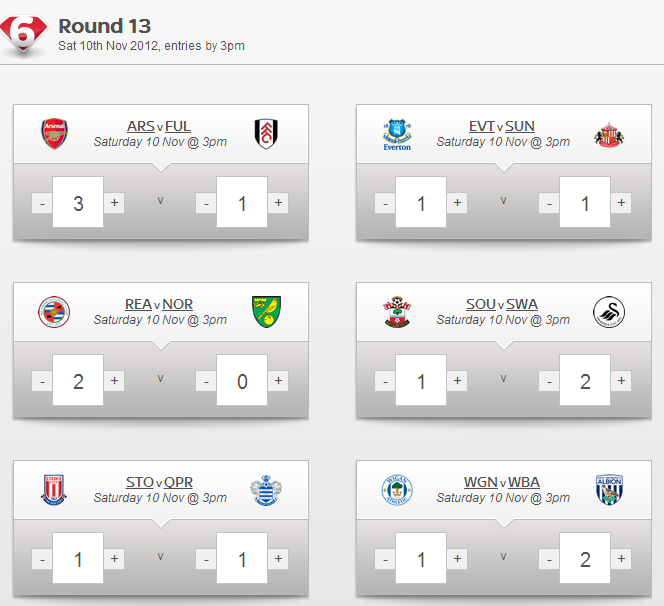The height and width of the screenshot is (606, 664).
Task: Click the Swansea City swan badge
Action: pos(609,311)
